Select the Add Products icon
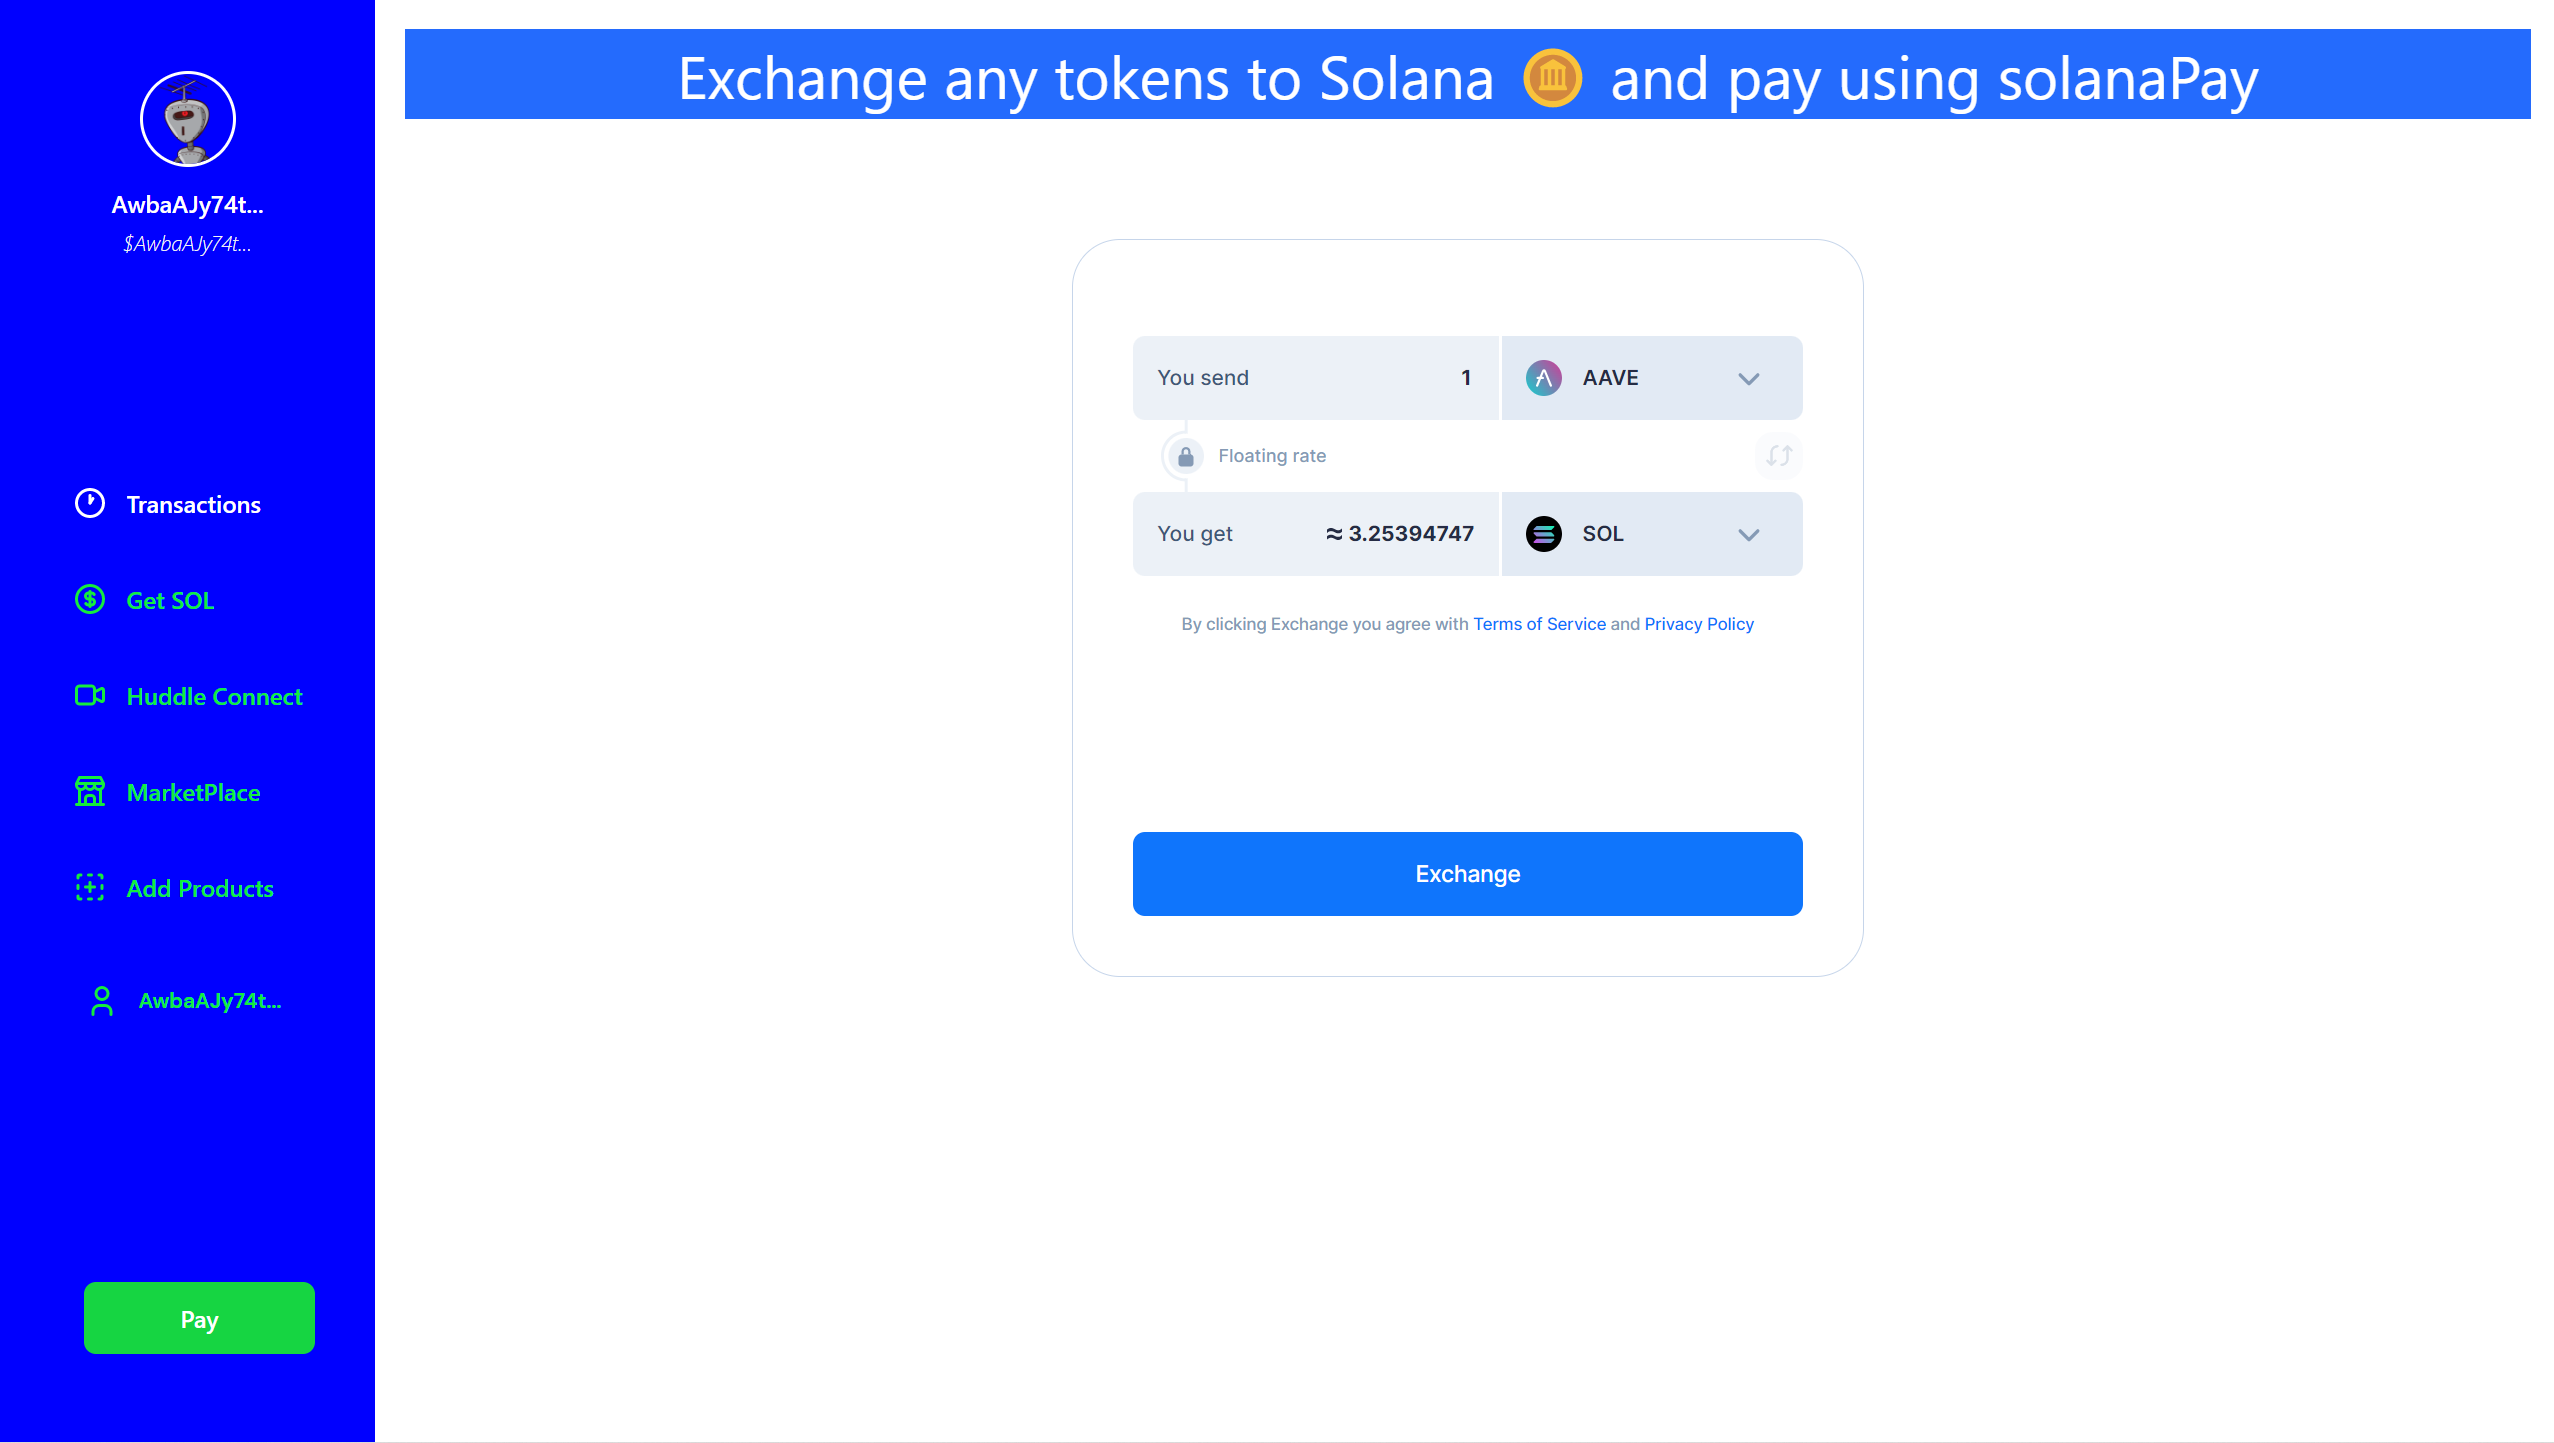This screenshot has width=2554, height=1443. 90,887
